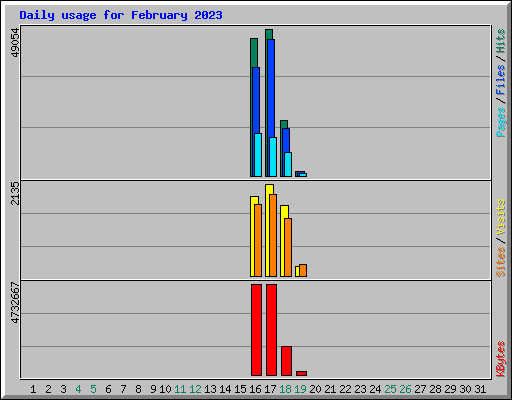This screenshot has height=400, width=512.
Task: Click the cyan Pages bar for day 16
Action: 258,155
